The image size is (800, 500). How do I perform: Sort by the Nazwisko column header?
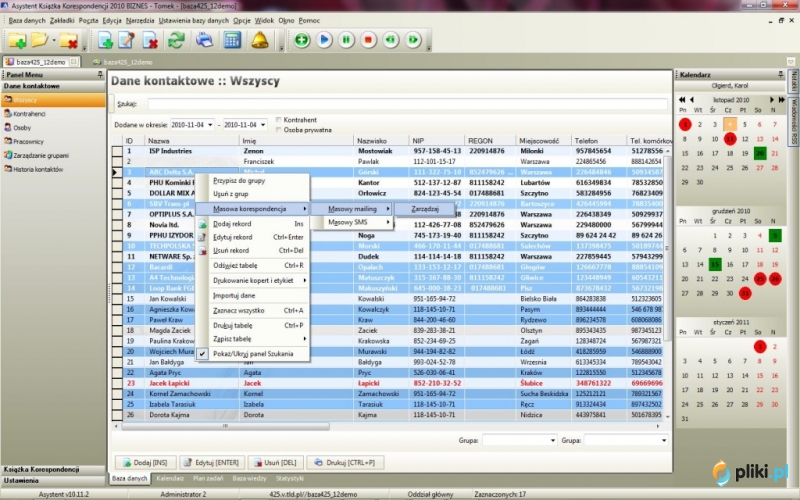pos(381,141)
